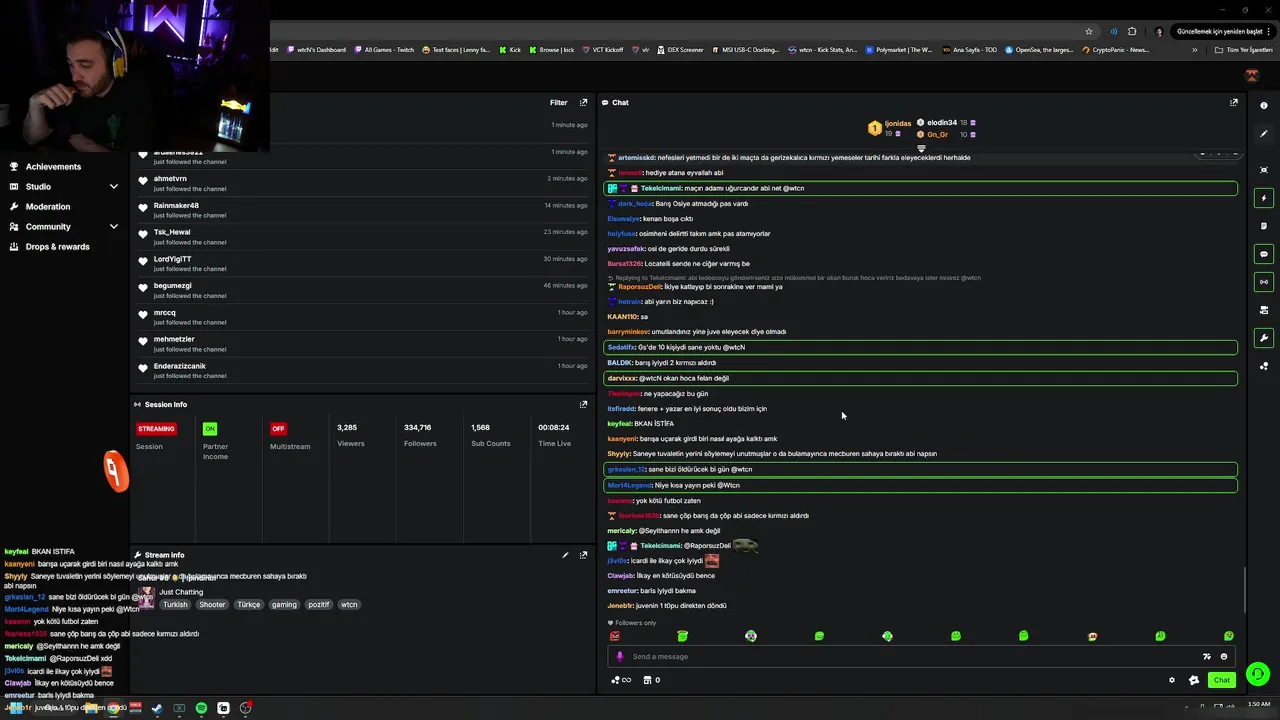Expand the Studio sidebar section

click(x=114, y=187)
